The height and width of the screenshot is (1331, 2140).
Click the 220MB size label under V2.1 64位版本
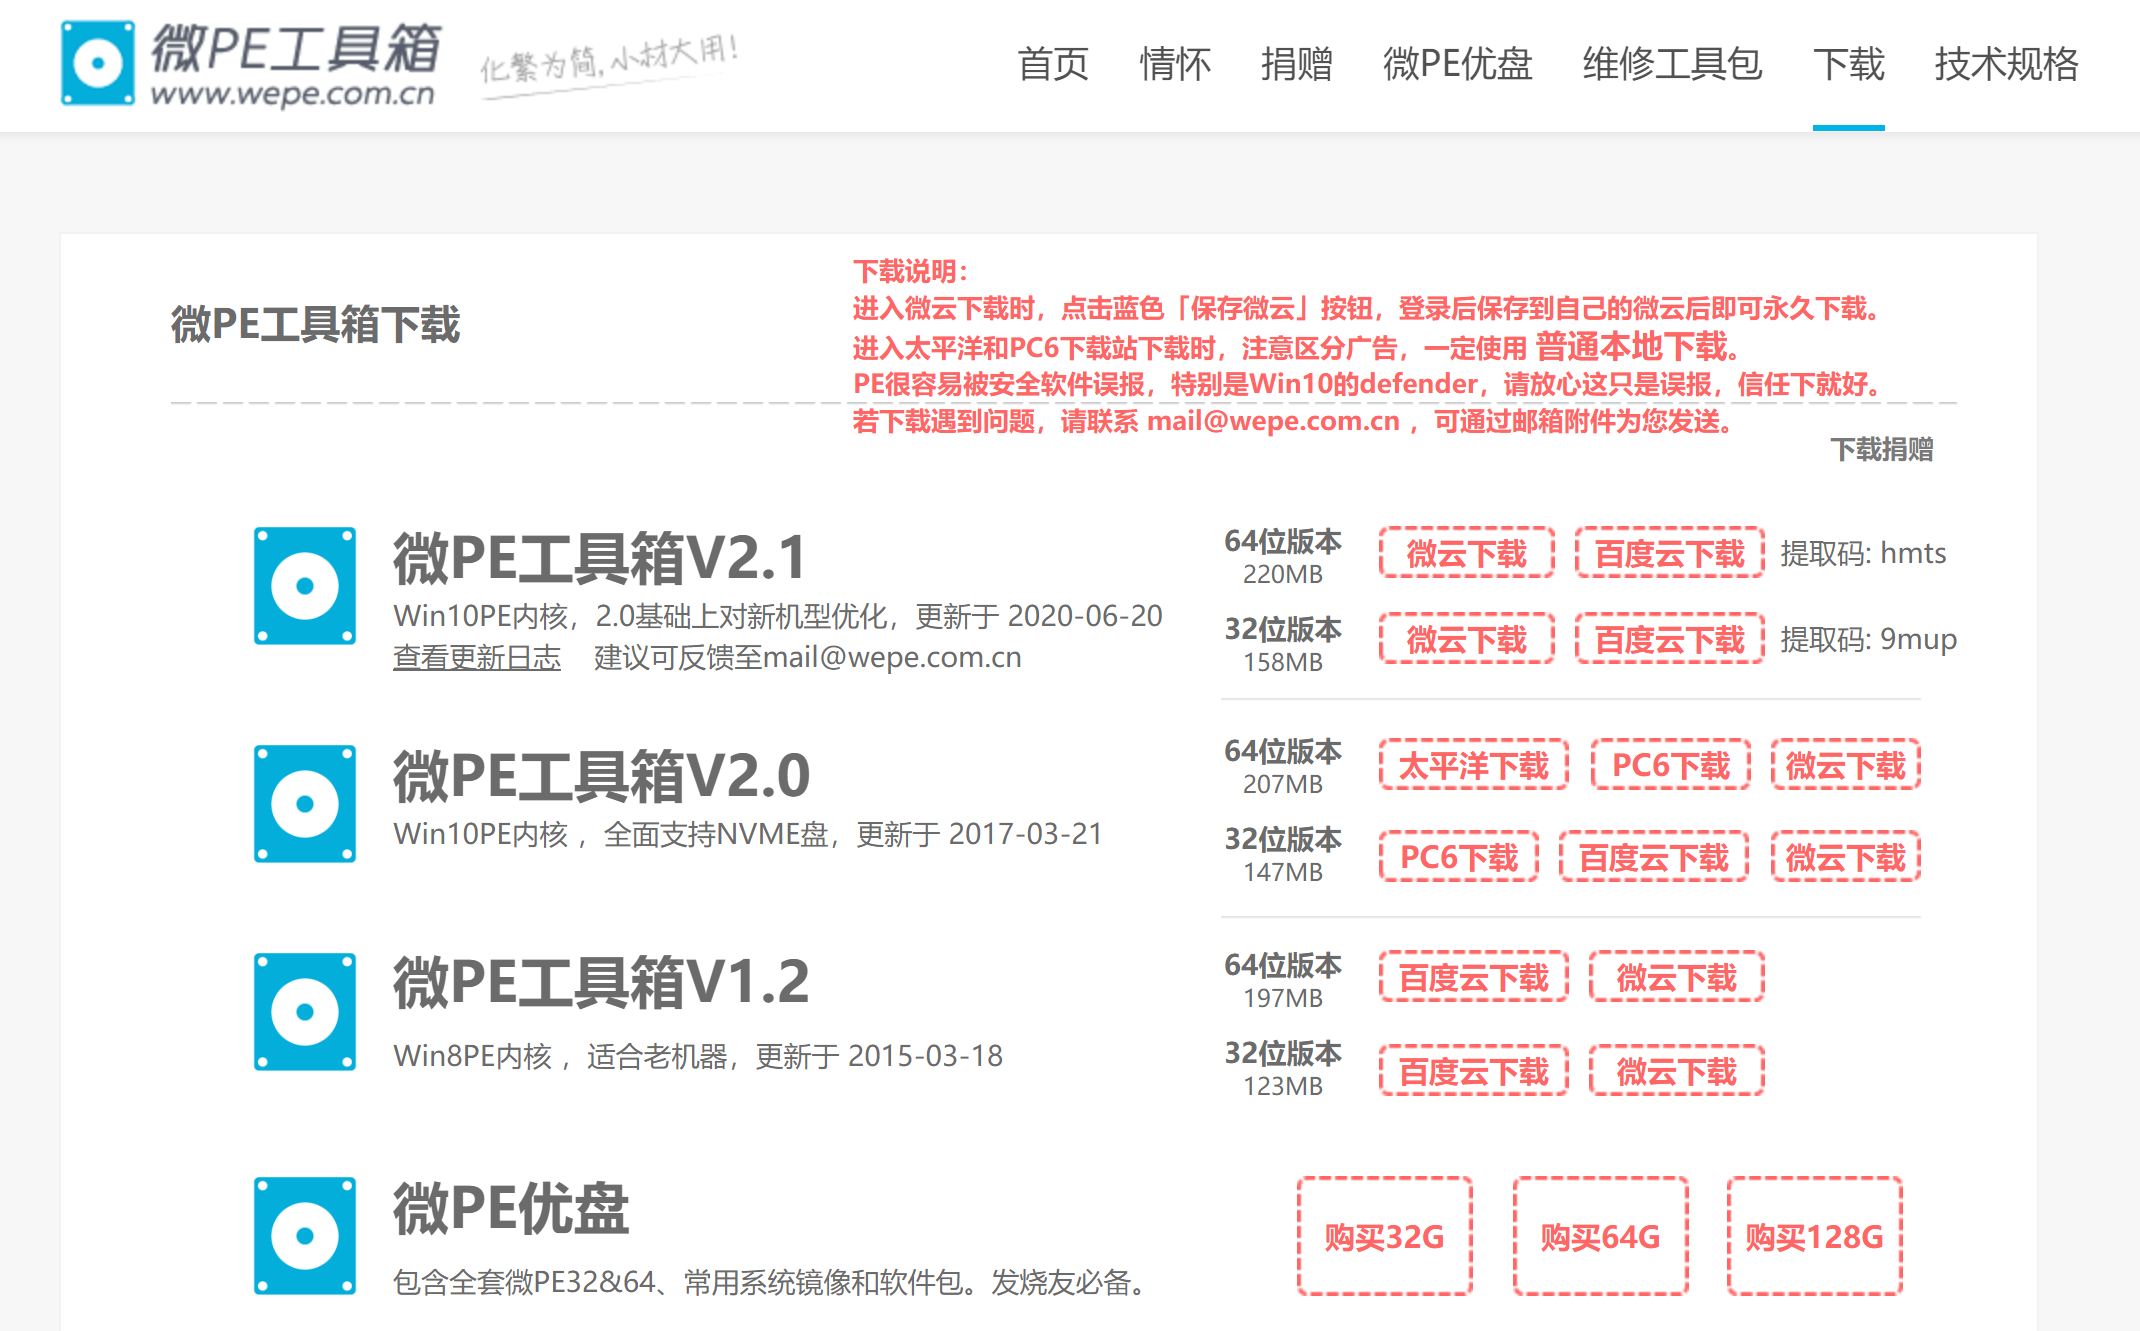[x=1283, y=574]
